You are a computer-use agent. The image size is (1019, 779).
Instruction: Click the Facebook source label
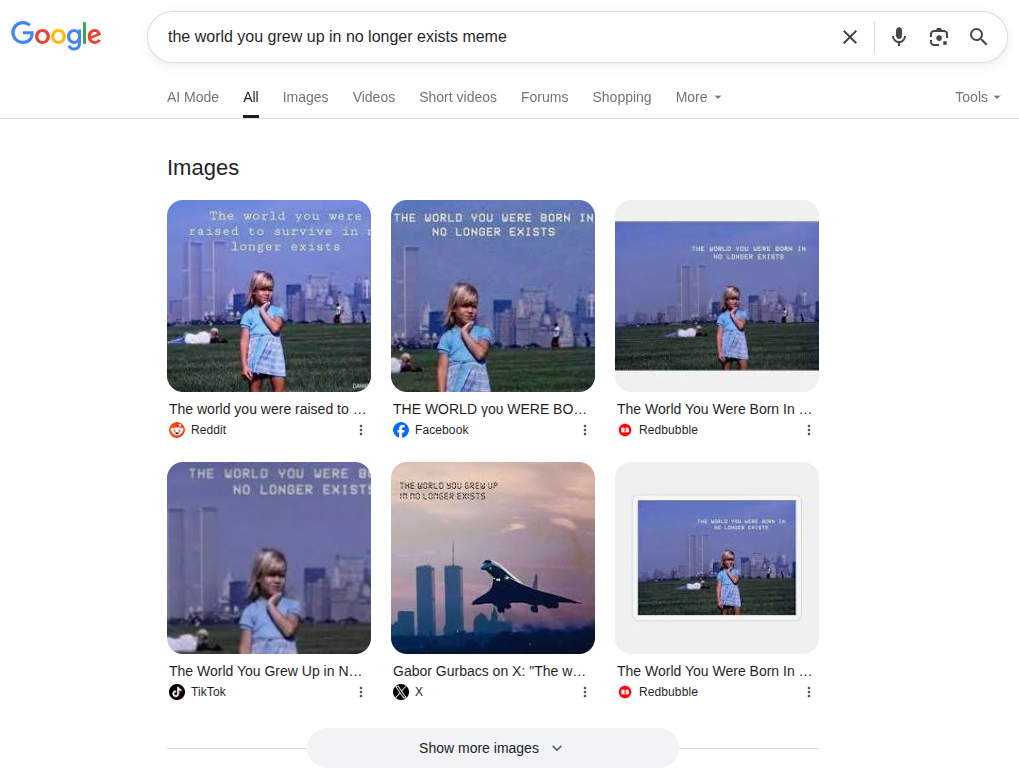(x=442, y=430)
